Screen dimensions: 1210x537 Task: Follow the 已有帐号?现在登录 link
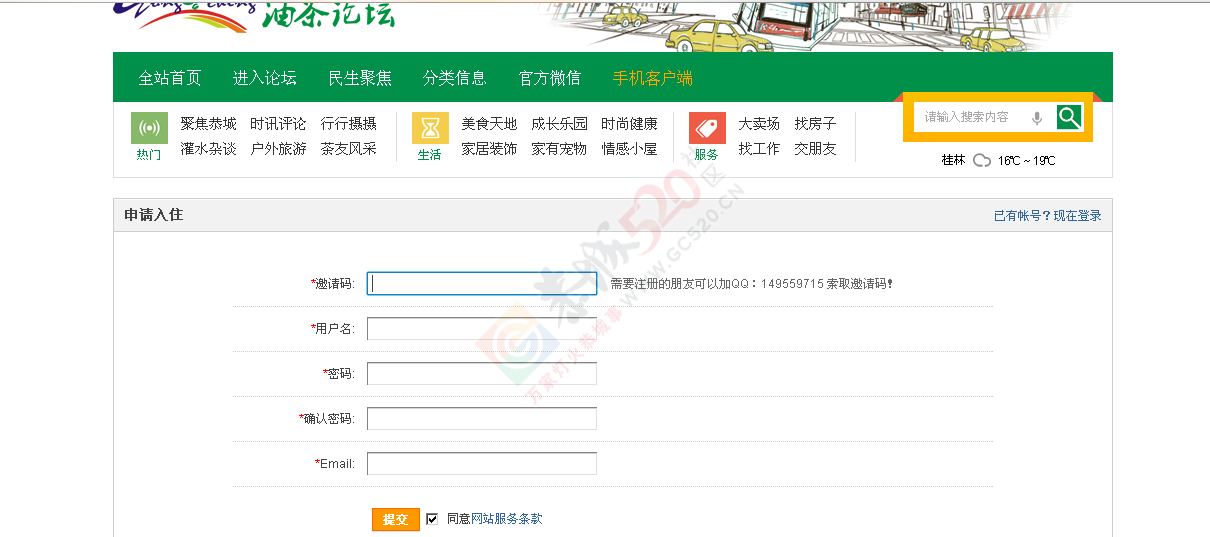point(1048,216)
